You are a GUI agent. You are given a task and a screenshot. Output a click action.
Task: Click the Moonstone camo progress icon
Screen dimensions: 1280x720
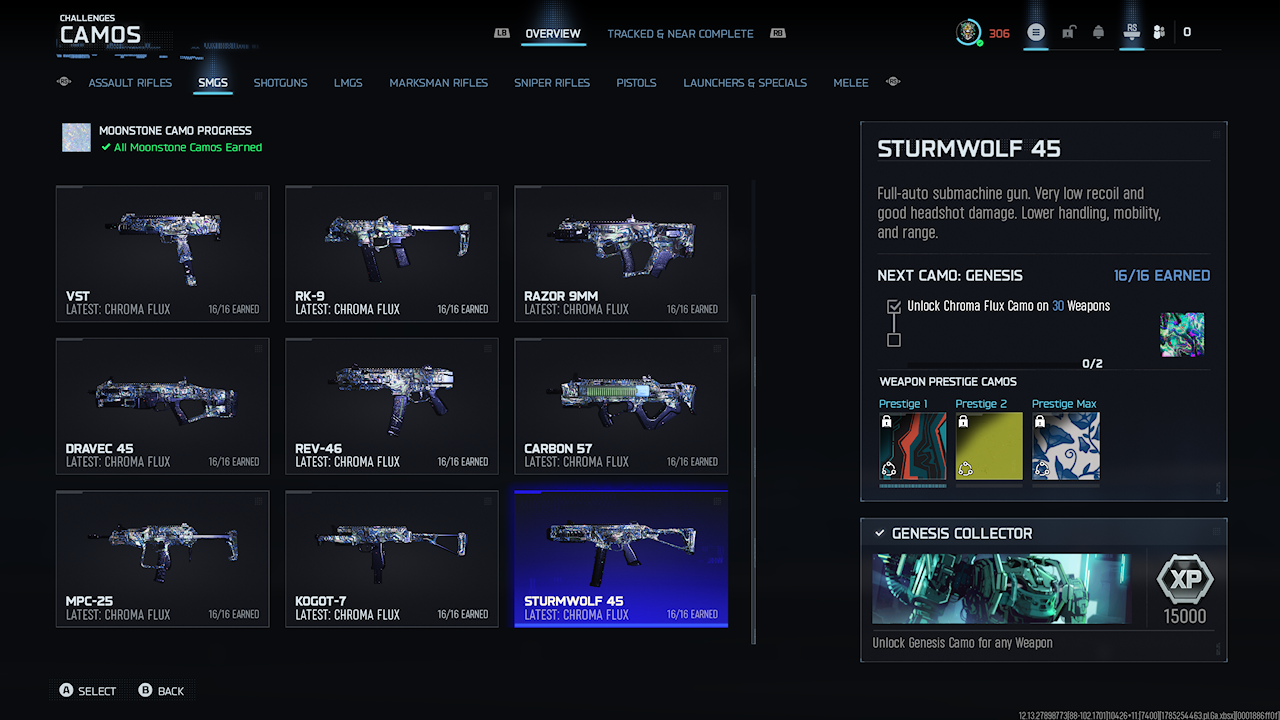point(76,138)
